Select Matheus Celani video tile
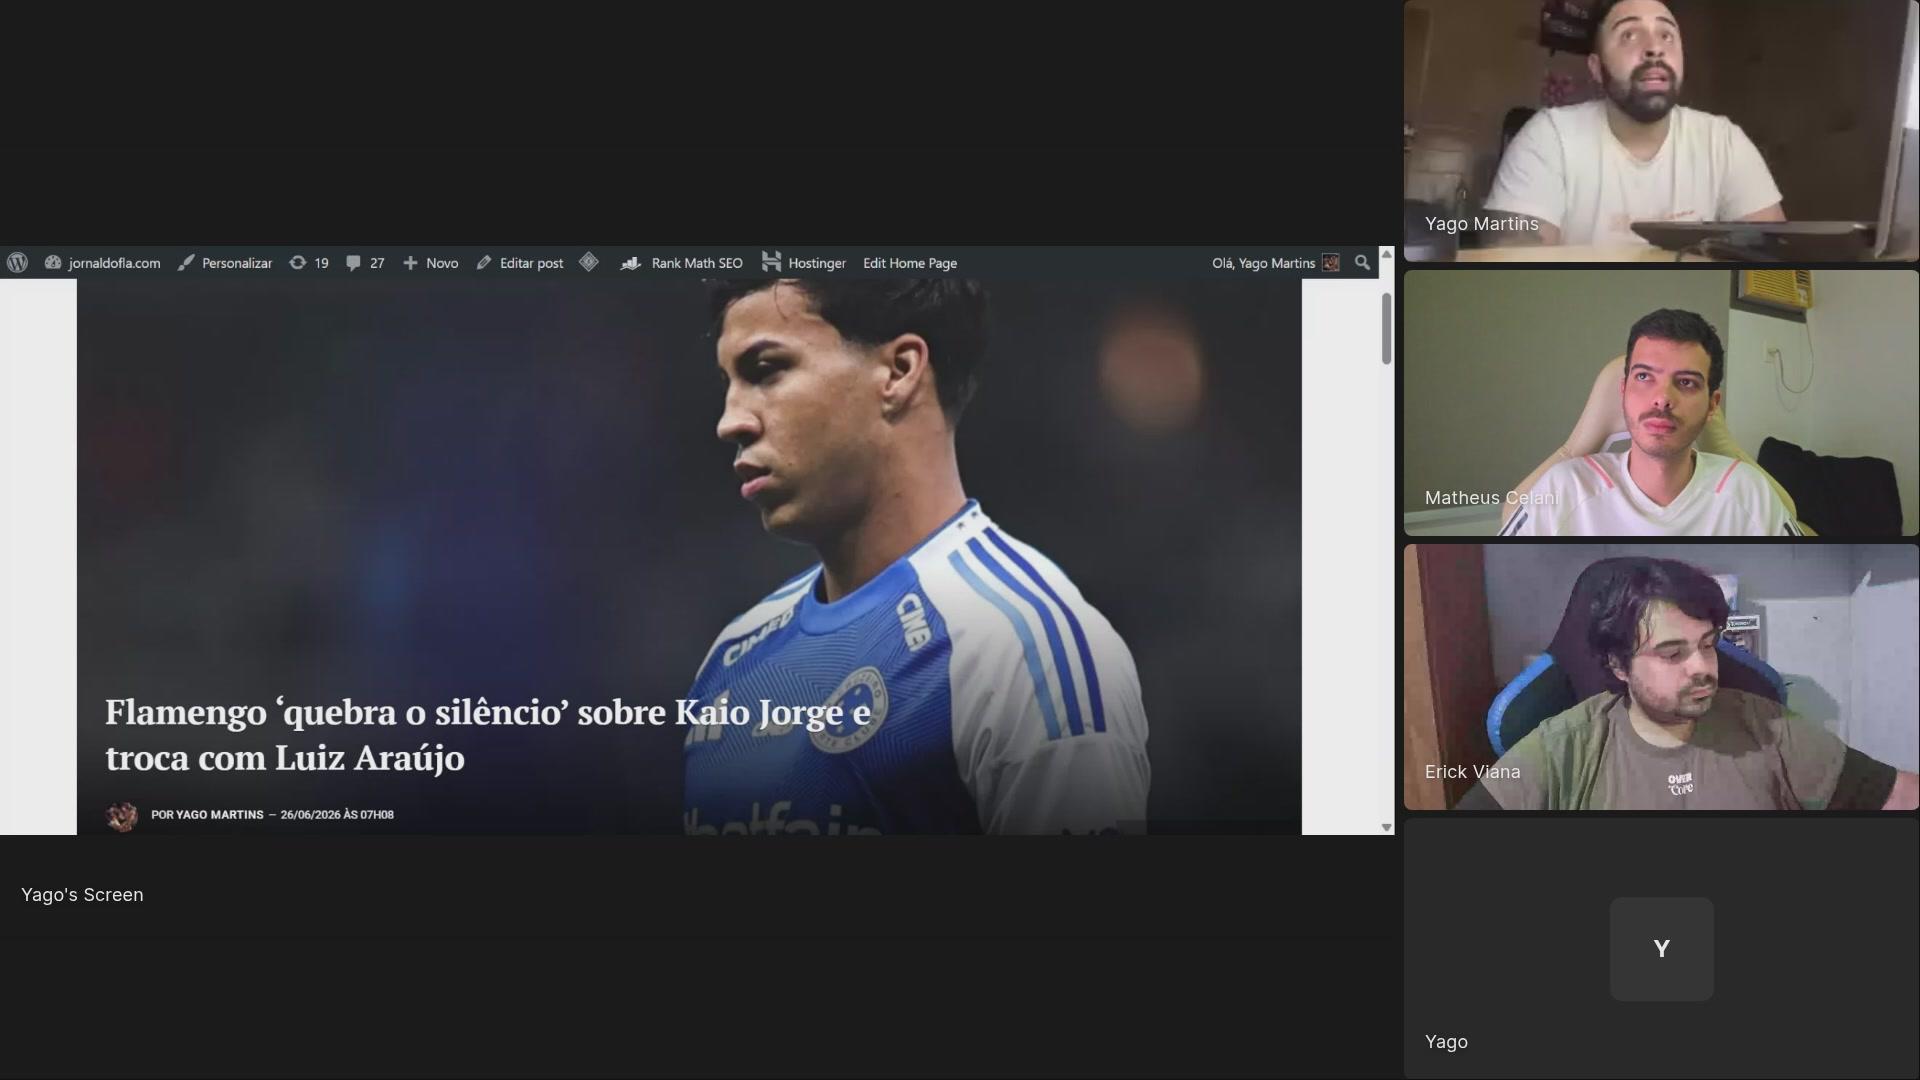1920x1080 pixels. pyautogui.click(x=1661, y=403)
